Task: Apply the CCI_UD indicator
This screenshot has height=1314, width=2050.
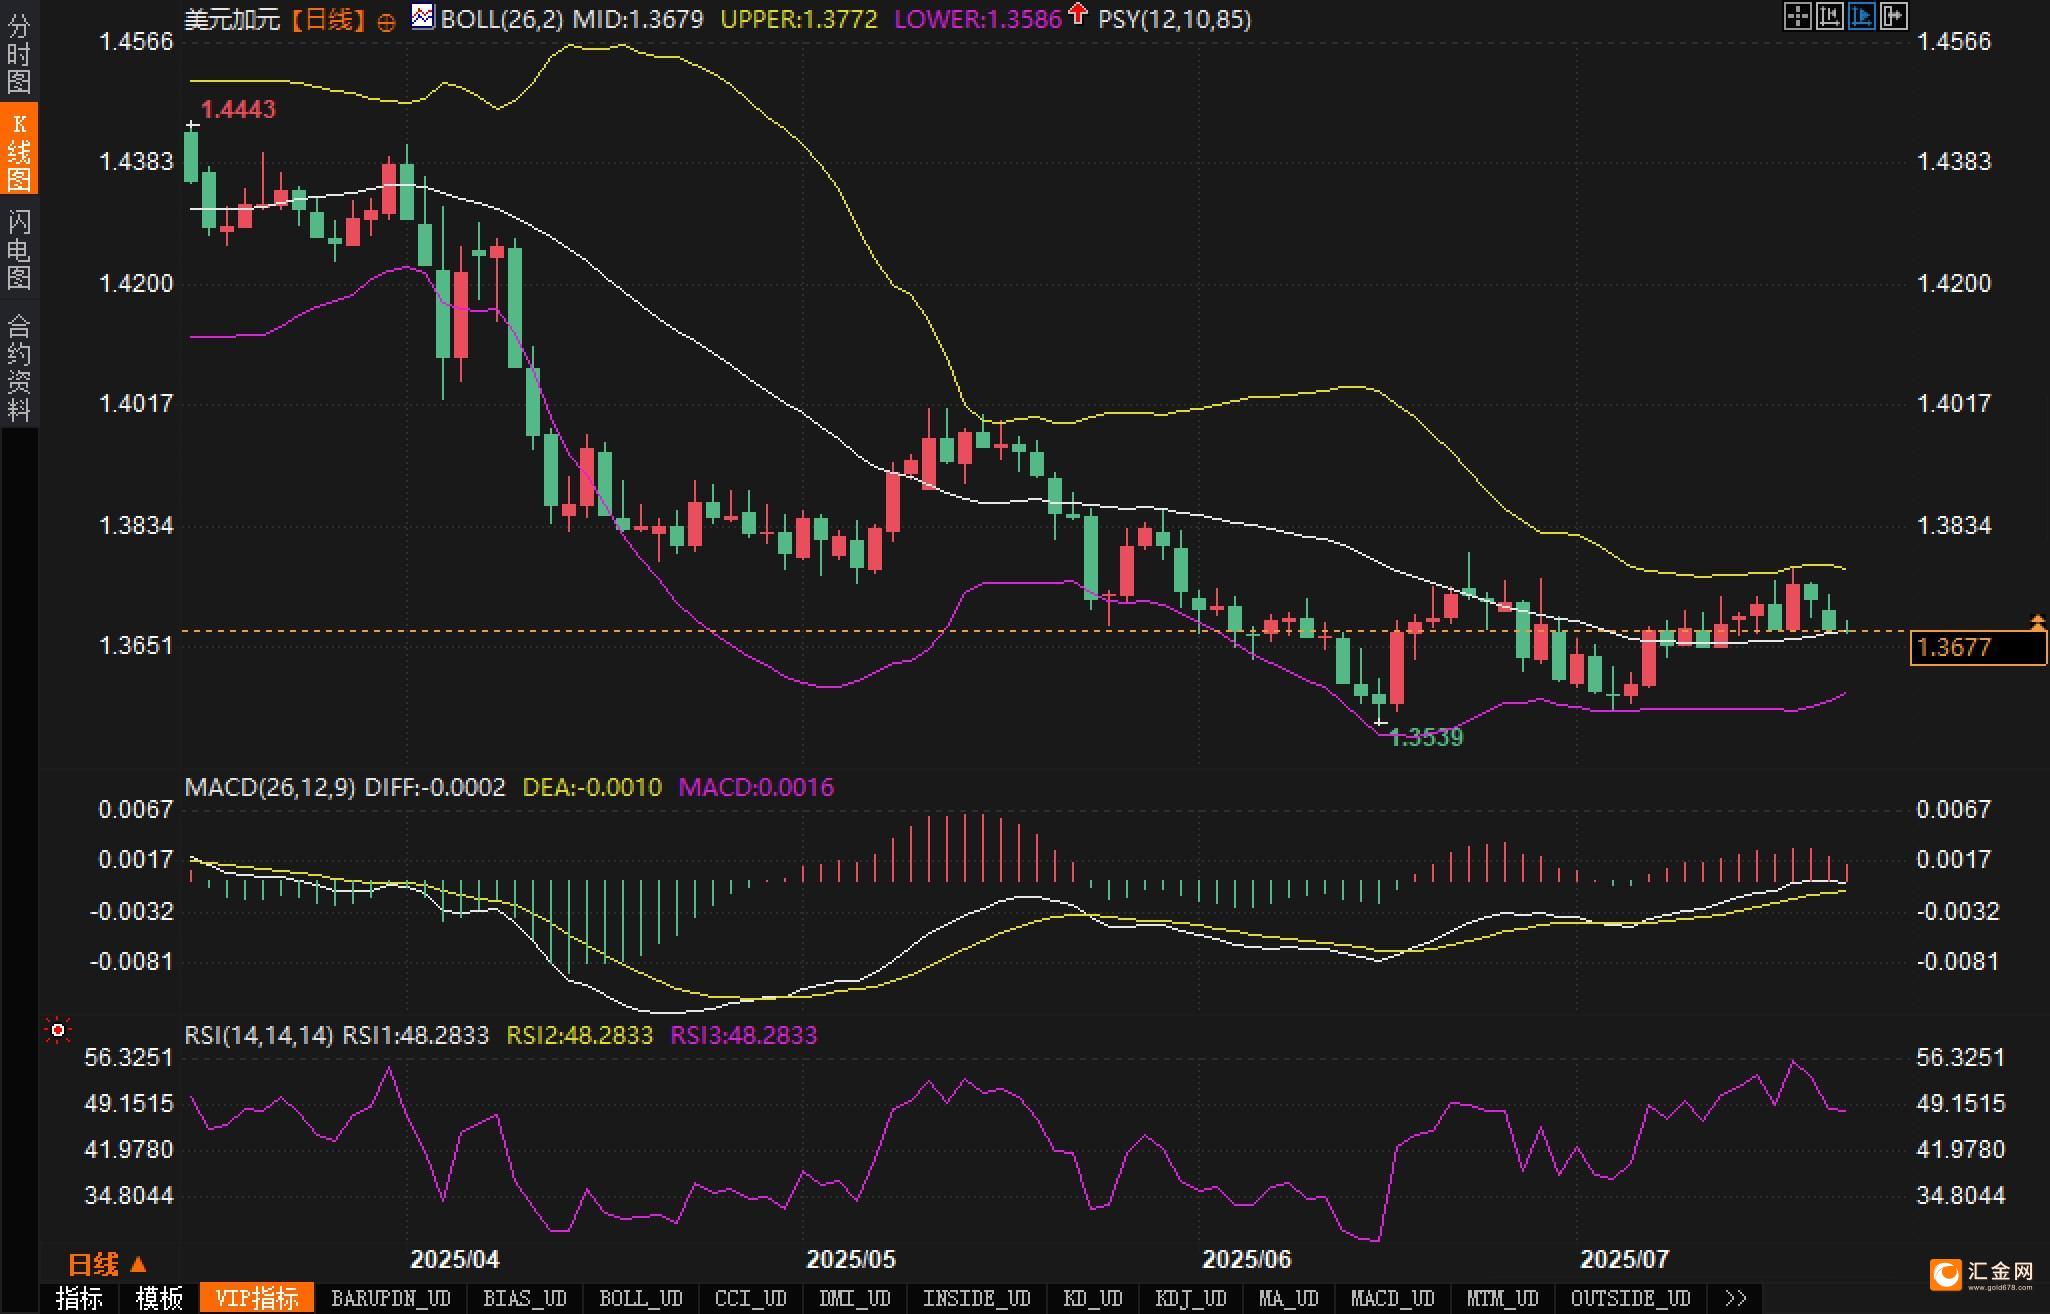Action: [x=750, y=1298]
